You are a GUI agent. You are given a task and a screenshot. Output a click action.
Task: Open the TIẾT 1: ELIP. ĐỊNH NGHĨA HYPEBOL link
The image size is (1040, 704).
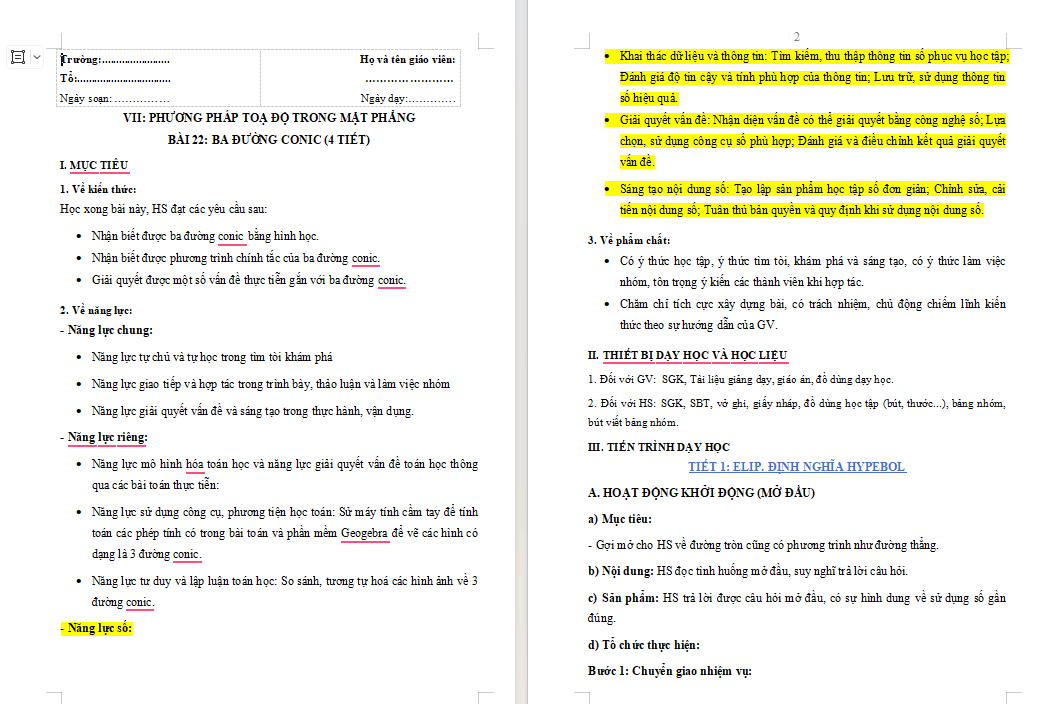[x=797, y=466]
